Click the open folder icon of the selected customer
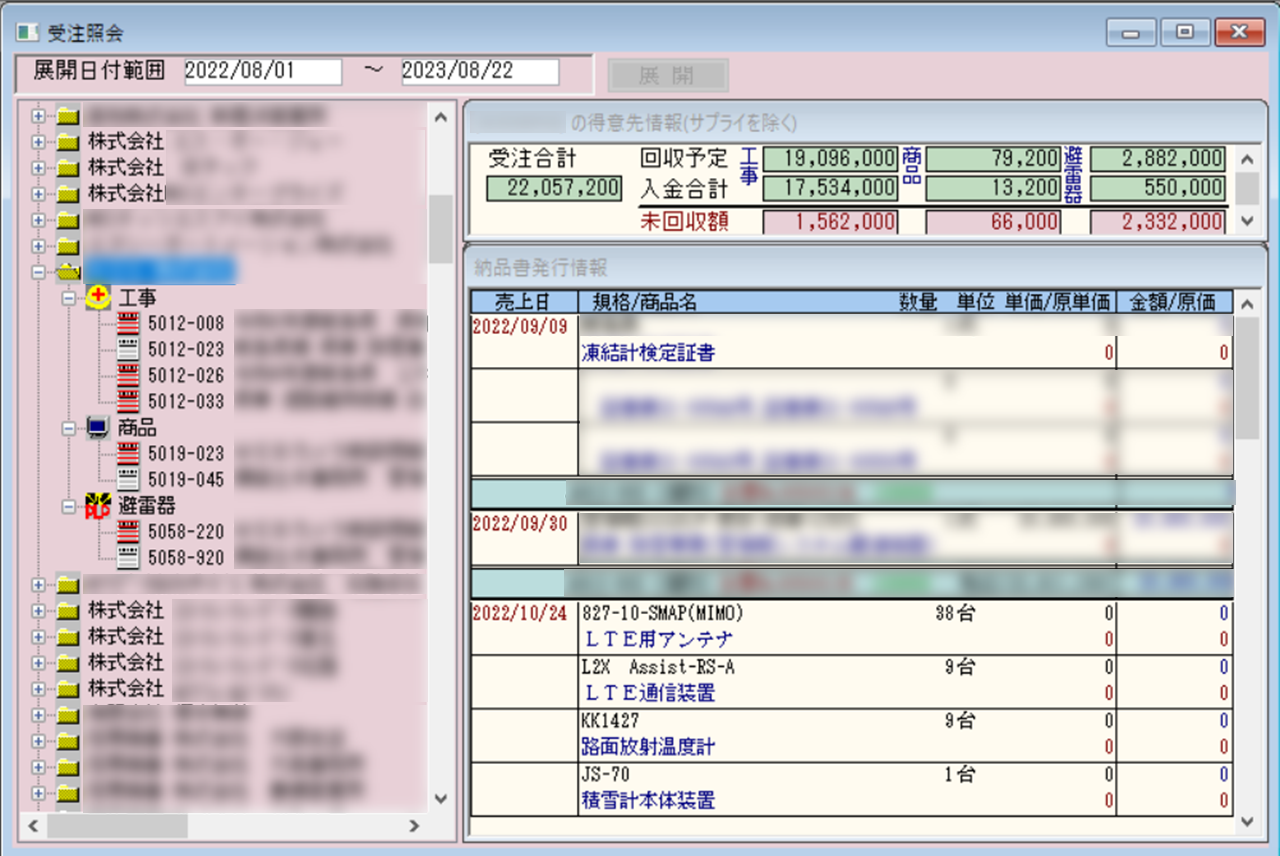Viewport: 1280px width, 856px height. (x=67, y=271)
